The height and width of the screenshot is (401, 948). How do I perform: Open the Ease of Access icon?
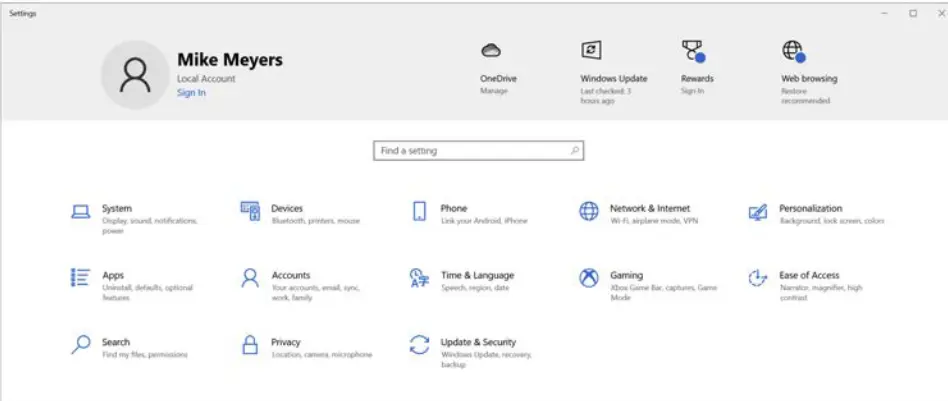(x=758, y=278)
